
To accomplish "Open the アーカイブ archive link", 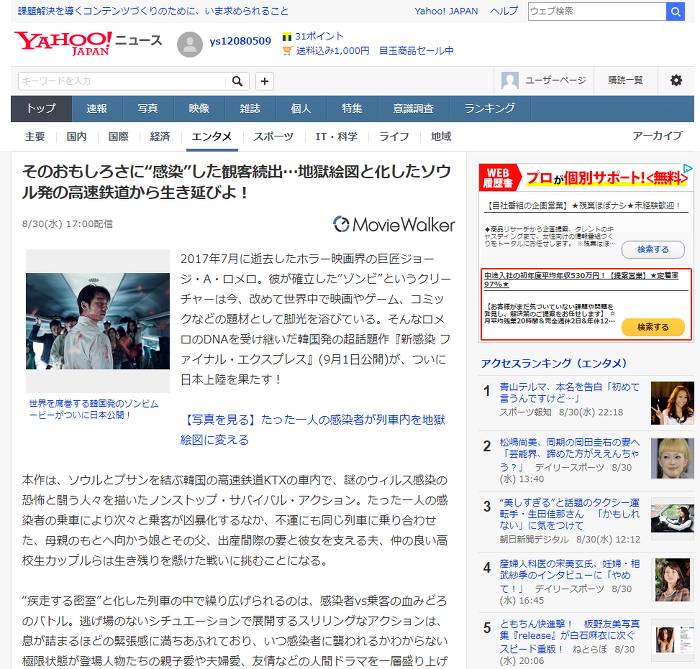I will [657, 136].
